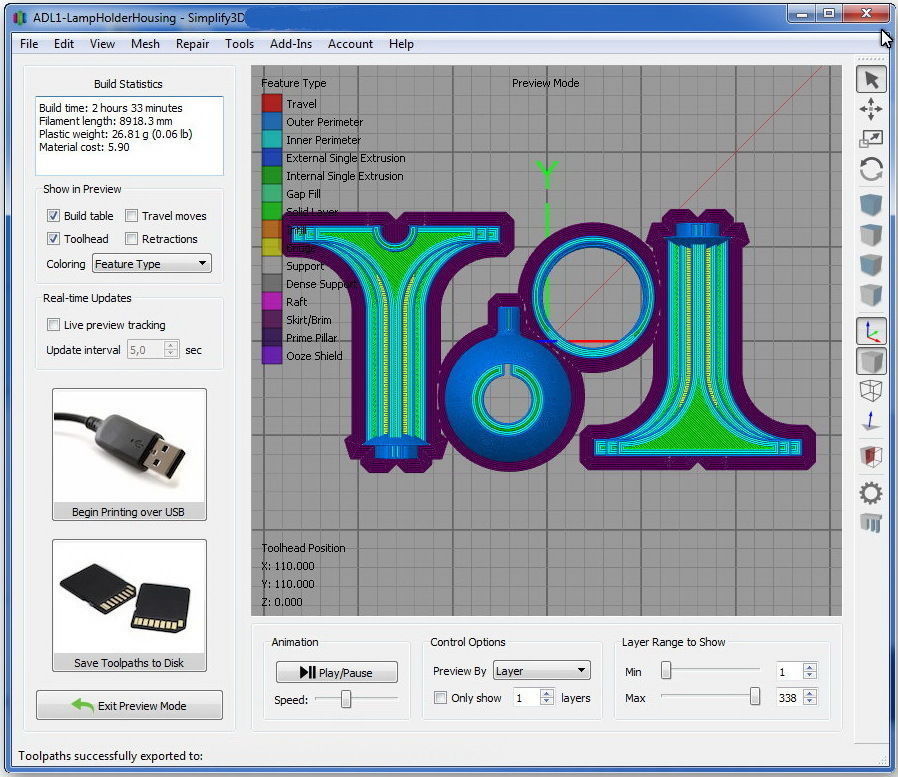
Task: Increase the Min layer value
Action: click(x=810, y=667)
